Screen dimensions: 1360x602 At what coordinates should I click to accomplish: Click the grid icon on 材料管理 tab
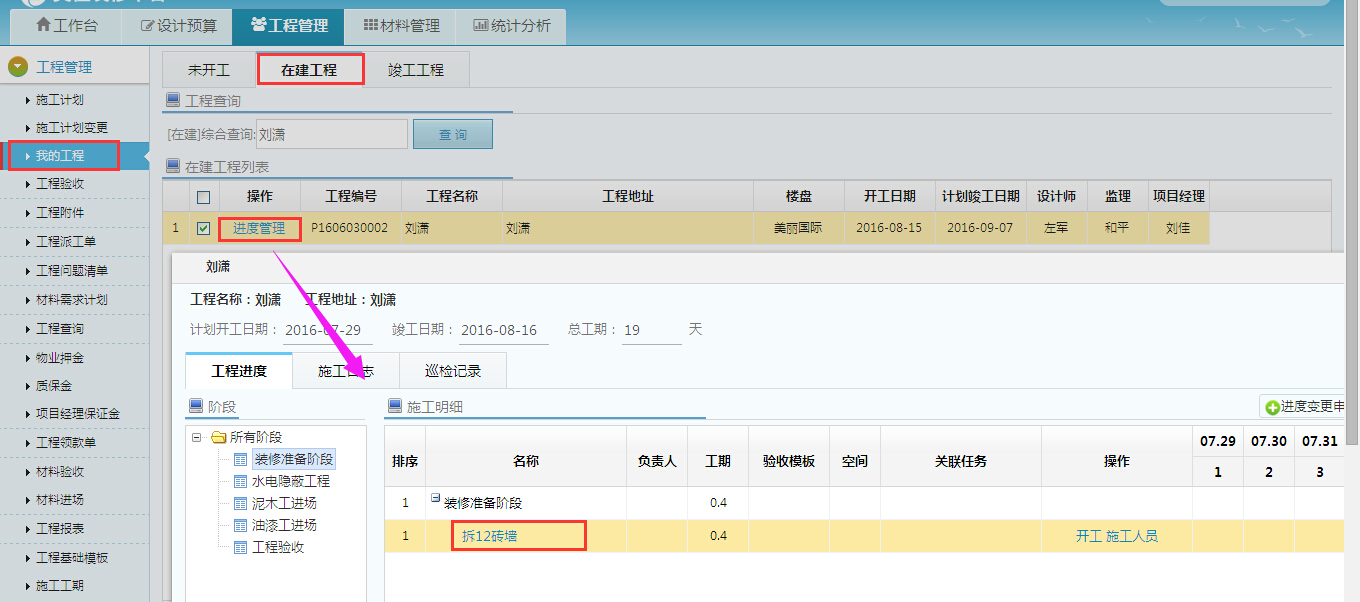(370, 26)
